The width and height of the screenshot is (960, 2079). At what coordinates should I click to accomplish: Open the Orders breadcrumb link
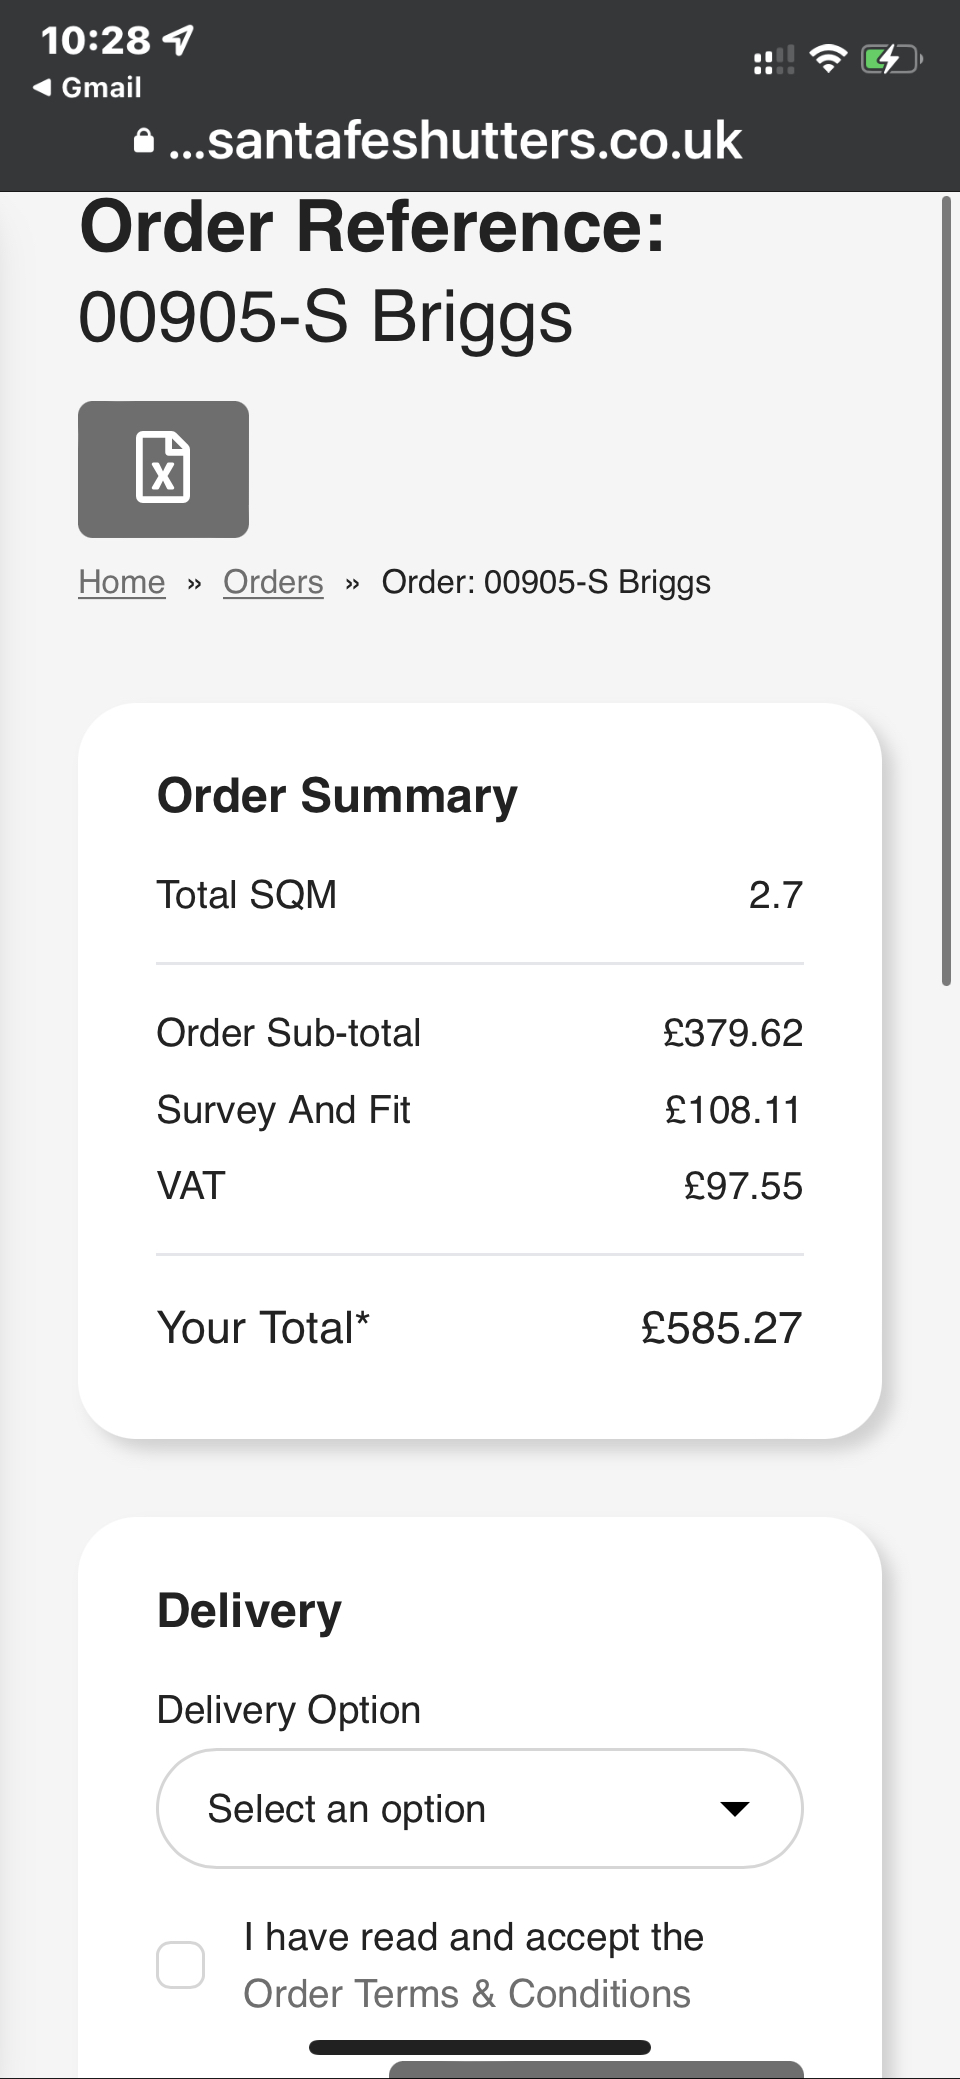point(273,582)
